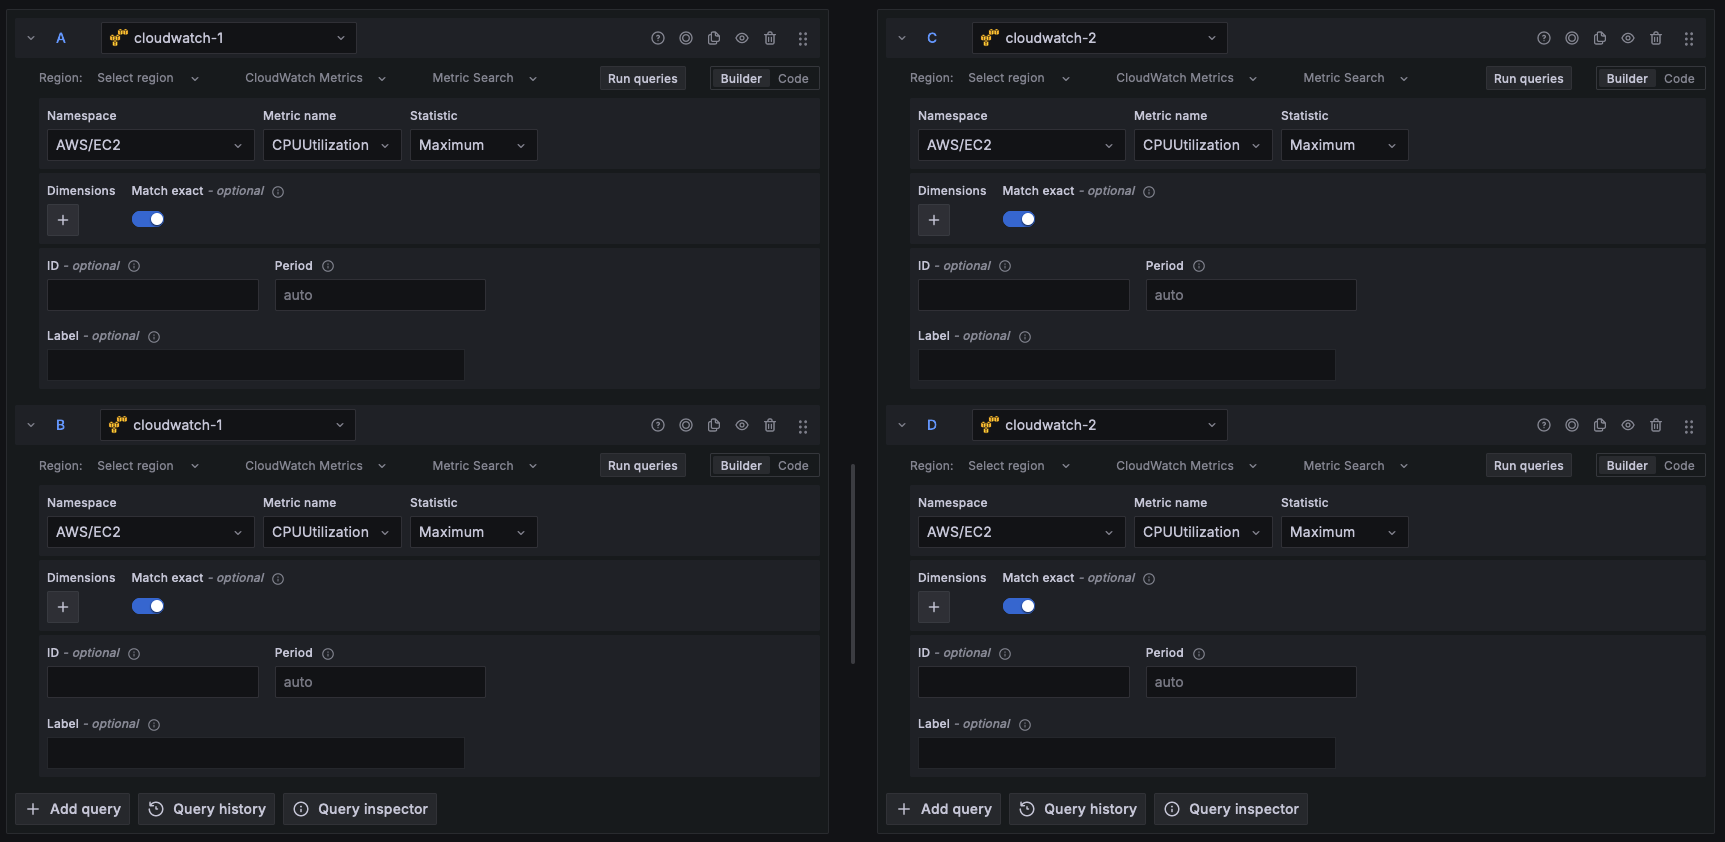Select Builder mode in query D
This screenshot has width=1725, height=842.
[1627, 466]
